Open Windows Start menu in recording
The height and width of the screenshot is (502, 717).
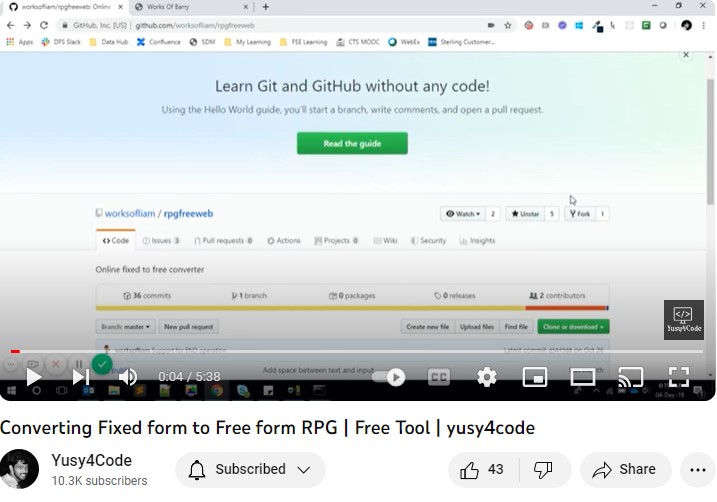(11, 390)
